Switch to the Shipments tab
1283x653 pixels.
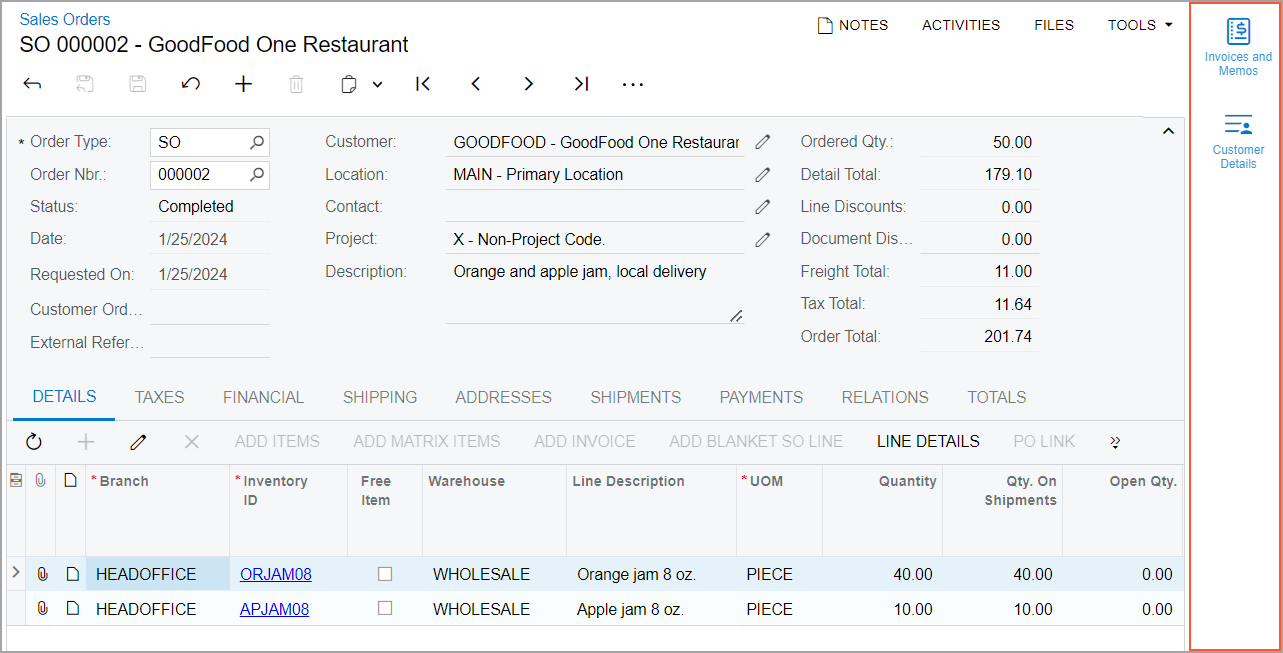click(x=635, y=397)
